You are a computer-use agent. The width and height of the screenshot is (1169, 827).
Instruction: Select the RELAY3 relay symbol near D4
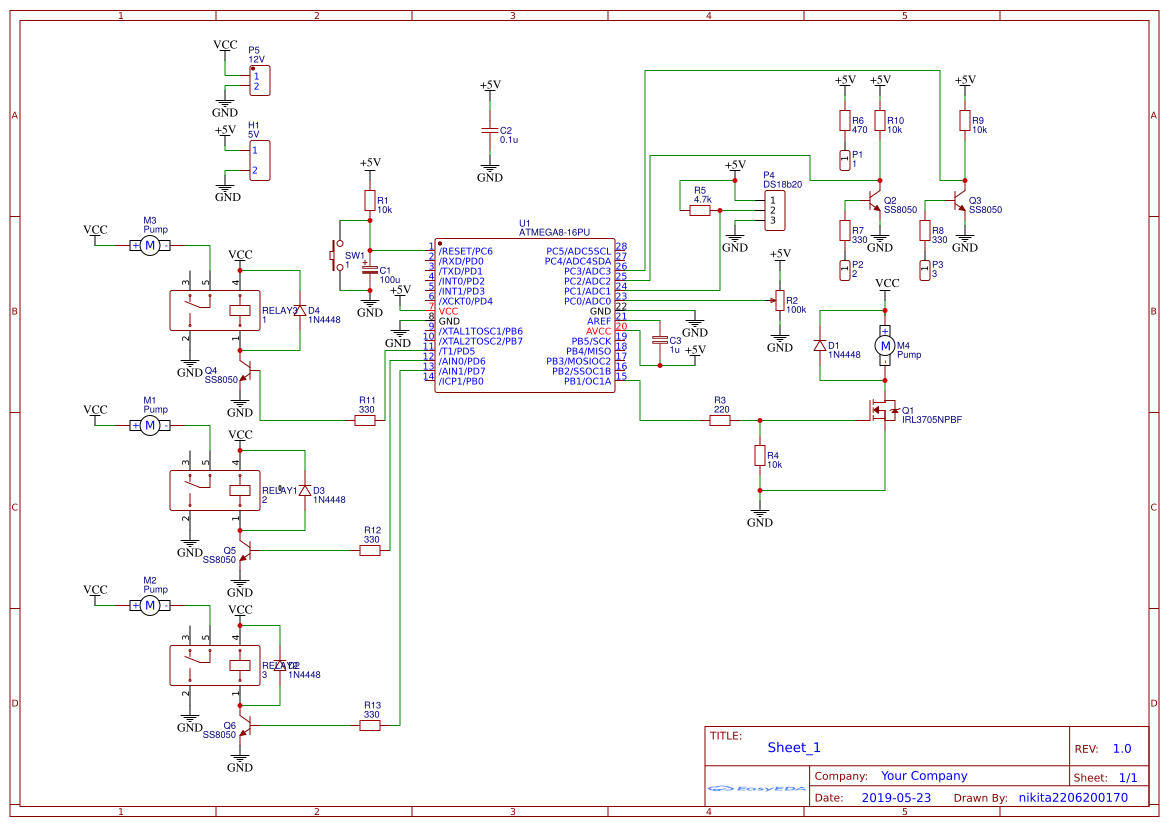(215, 310)
